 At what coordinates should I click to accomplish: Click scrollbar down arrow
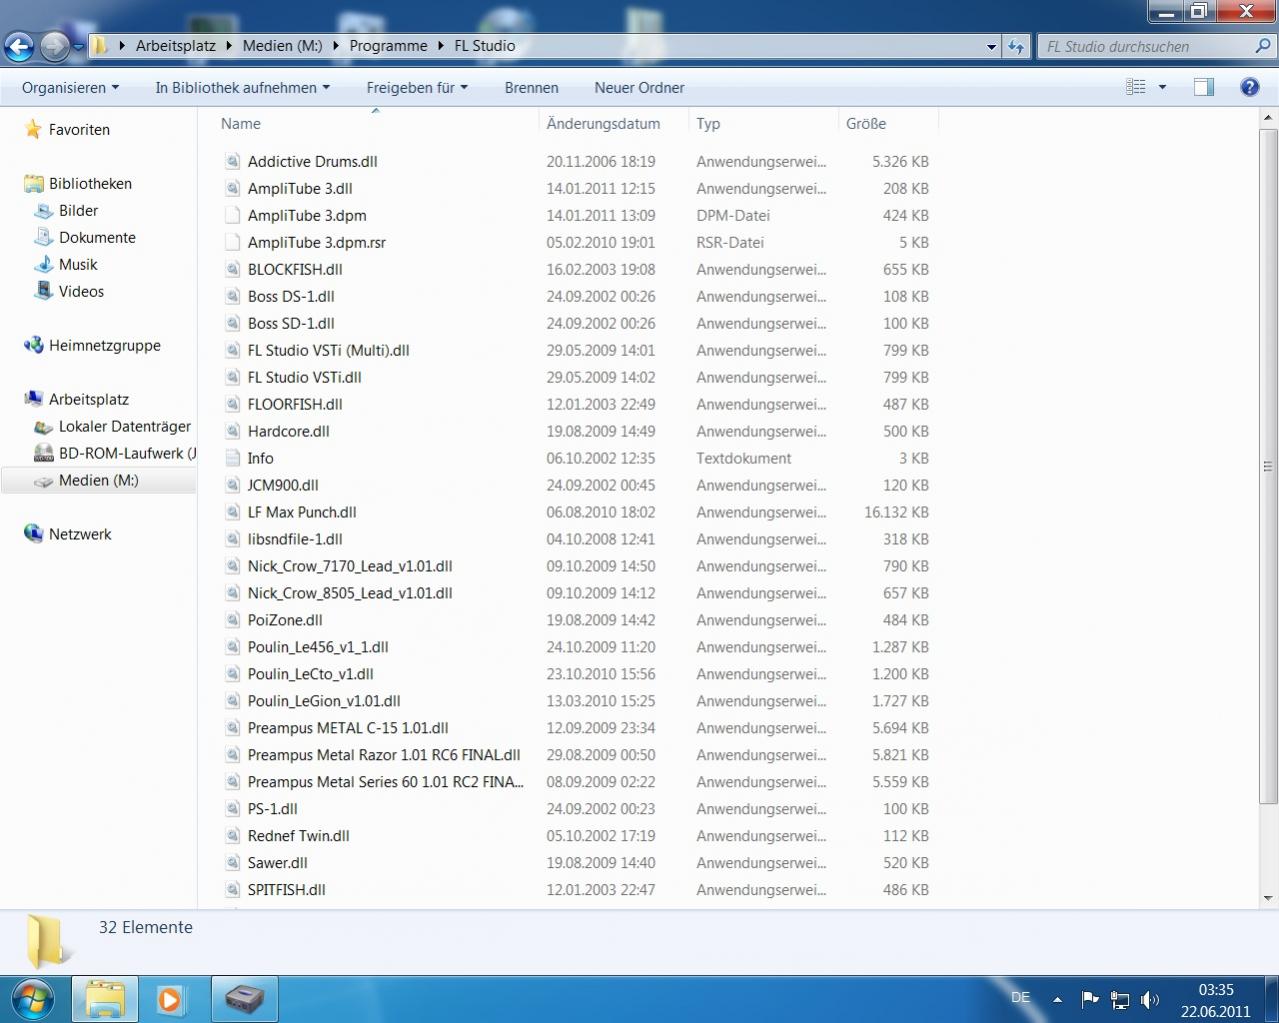(1268, 898)
